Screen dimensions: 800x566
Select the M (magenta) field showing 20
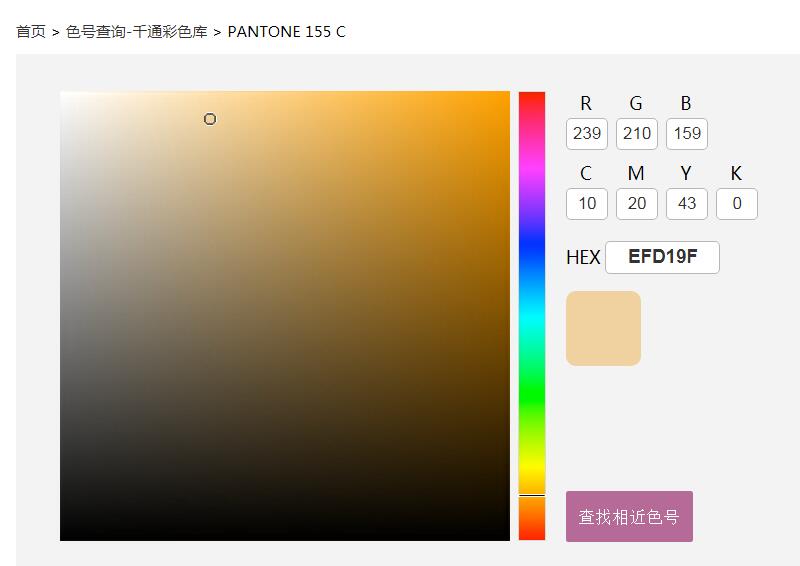[637, 204]
